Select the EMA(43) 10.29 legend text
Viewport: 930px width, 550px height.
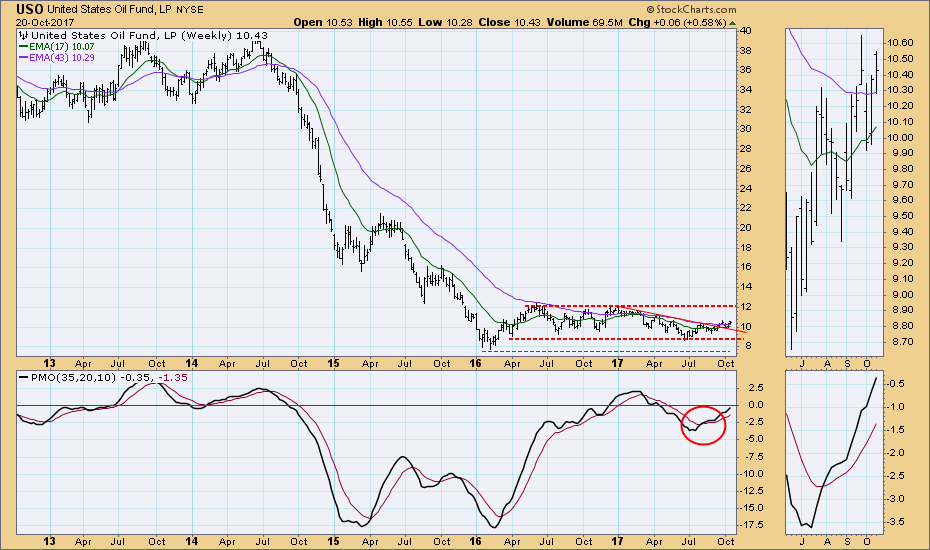[69, 60]
